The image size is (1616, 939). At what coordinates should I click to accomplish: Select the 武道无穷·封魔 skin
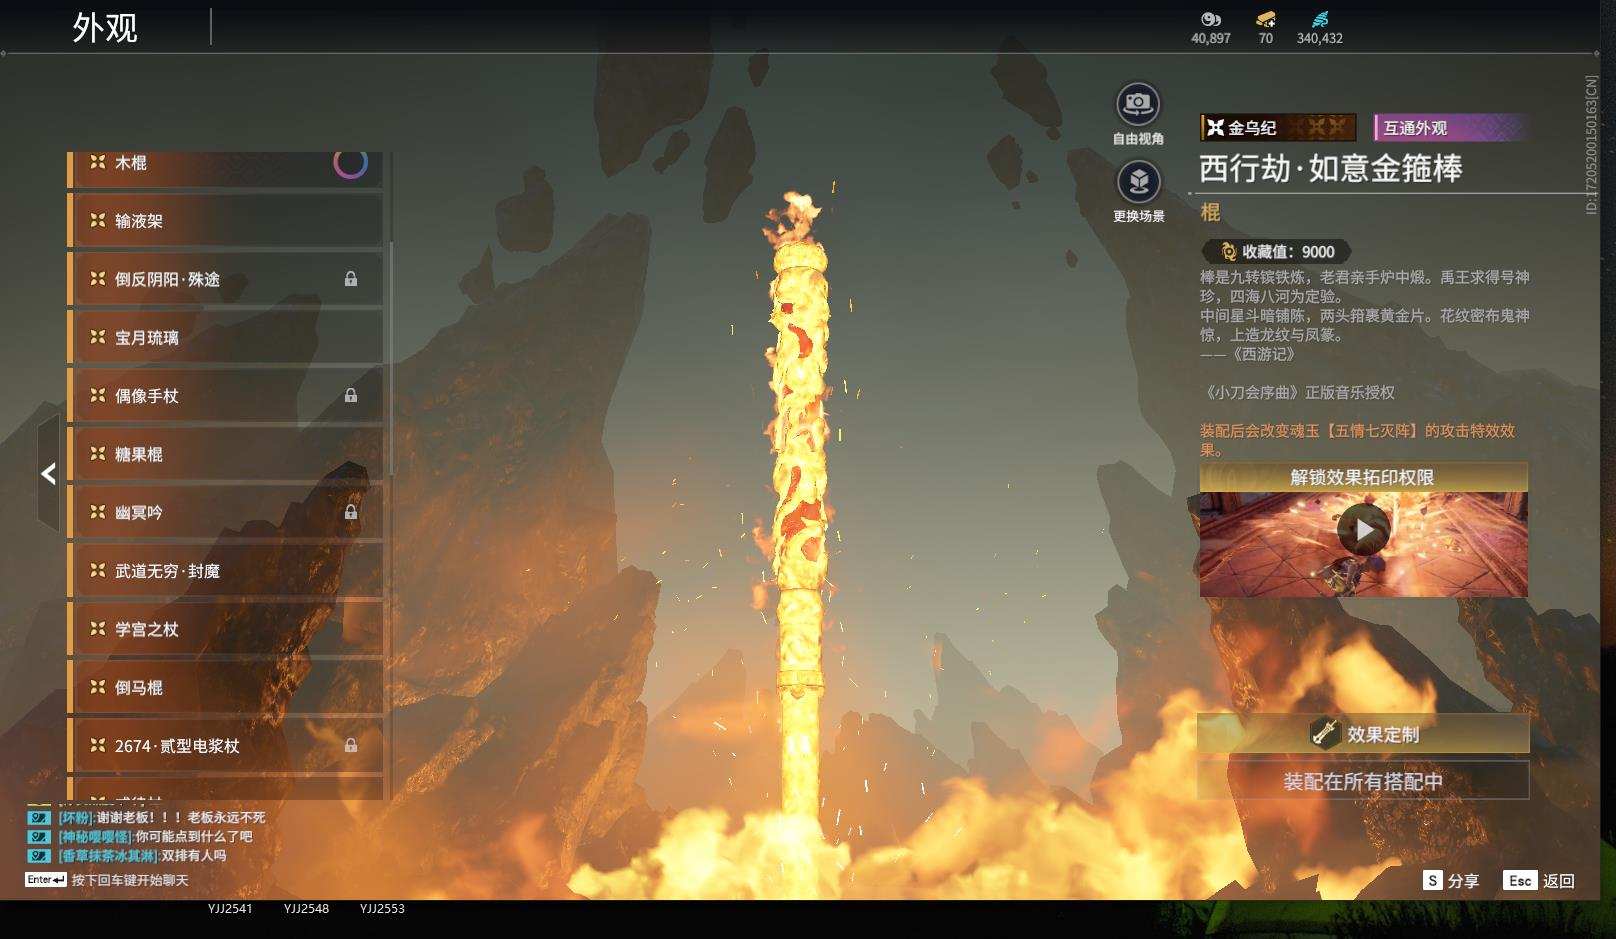click(x=226, y=570)
